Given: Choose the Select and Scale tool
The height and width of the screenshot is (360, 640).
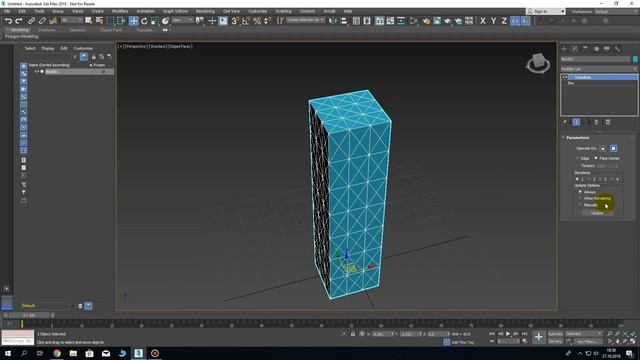Looking at the screenshot, I should click(155, 21).
